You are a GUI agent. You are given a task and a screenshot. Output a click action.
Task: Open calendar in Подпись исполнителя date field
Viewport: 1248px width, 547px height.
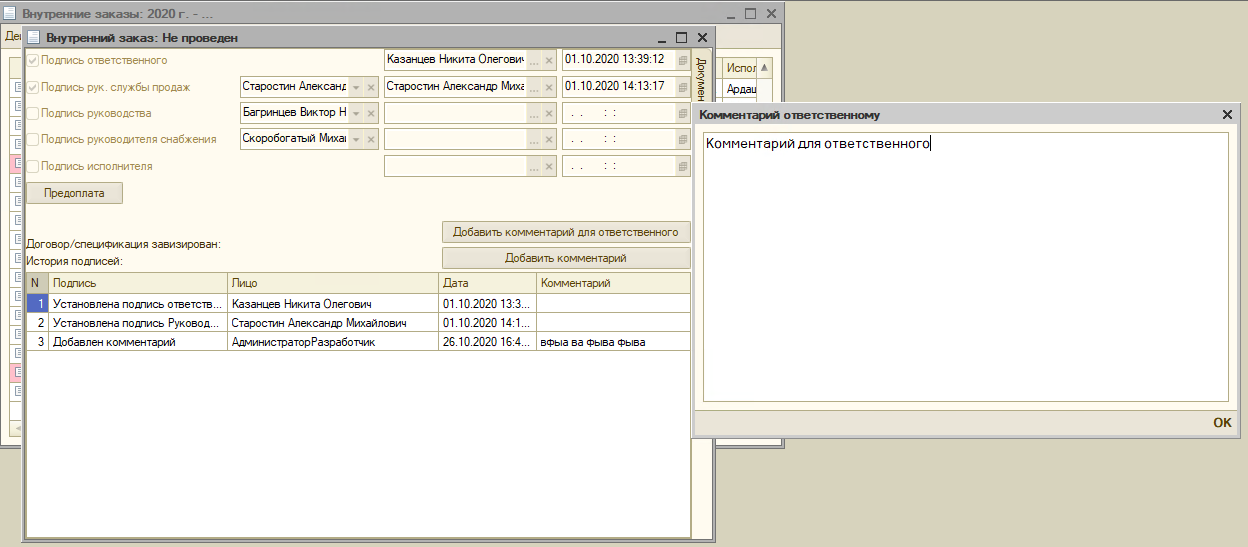pos(683,166)
